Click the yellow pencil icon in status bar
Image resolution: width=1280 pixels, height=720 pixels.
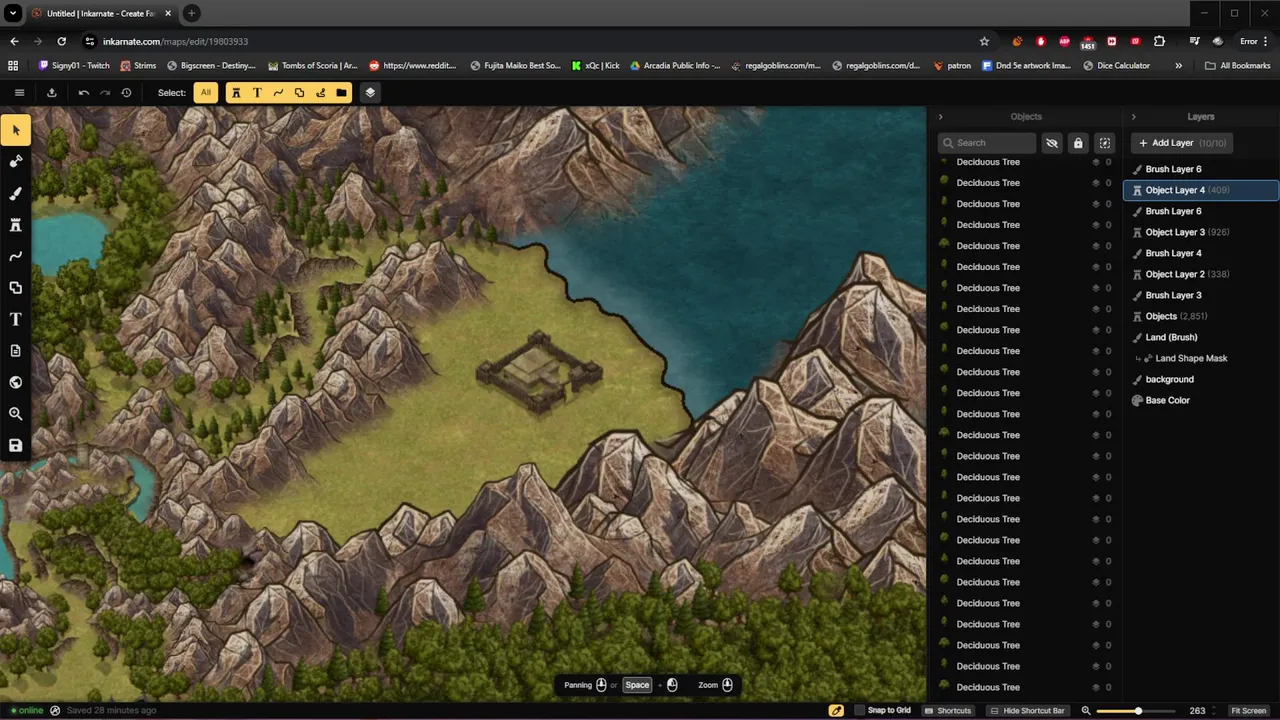point(836,710)
